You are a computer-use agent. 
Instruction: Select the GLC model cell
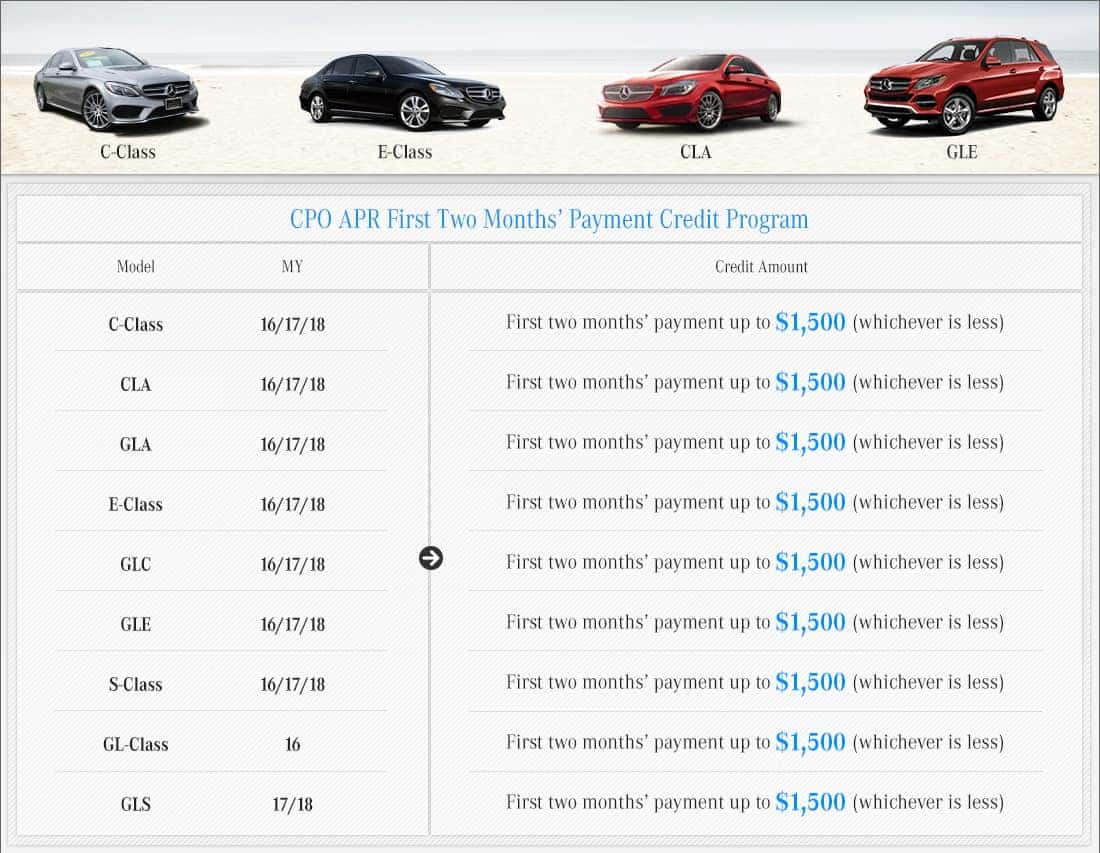(135, 564)
